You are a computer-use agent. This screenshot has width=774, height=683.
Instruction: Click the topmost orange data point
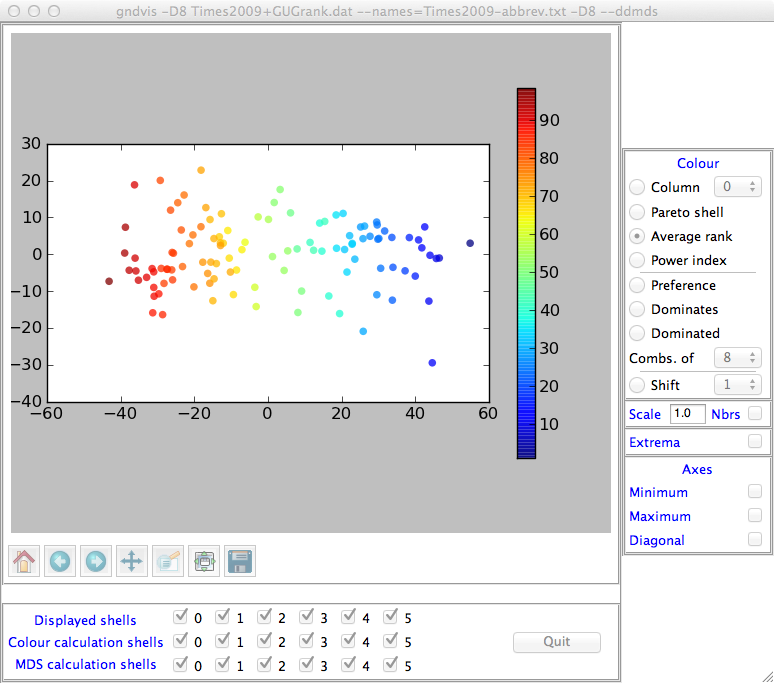click(201, 170)
